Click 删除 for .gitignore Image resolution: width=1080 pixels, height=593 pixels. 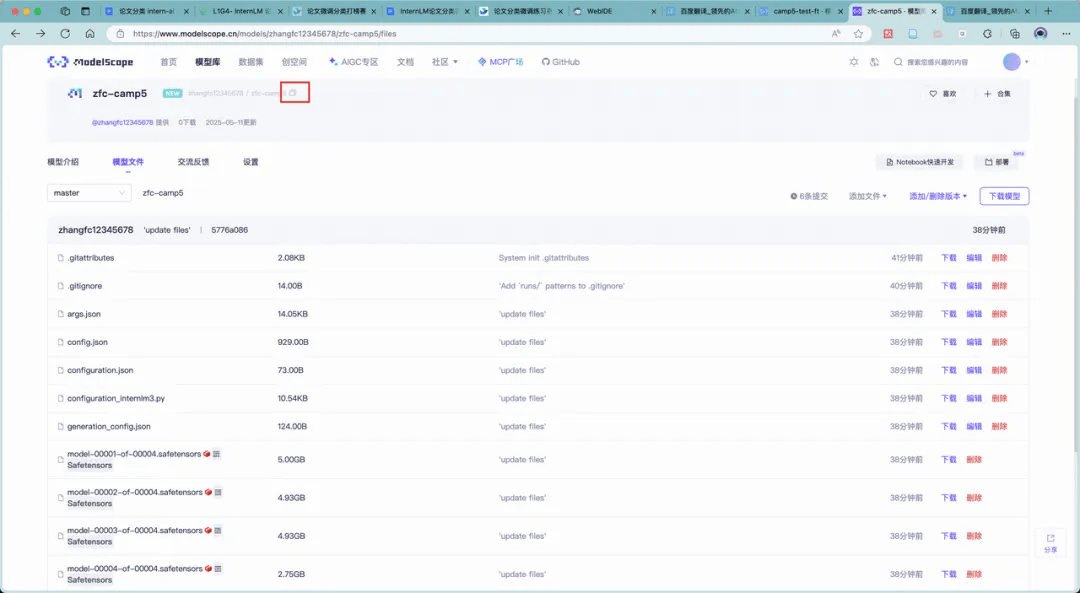[999, 286]
